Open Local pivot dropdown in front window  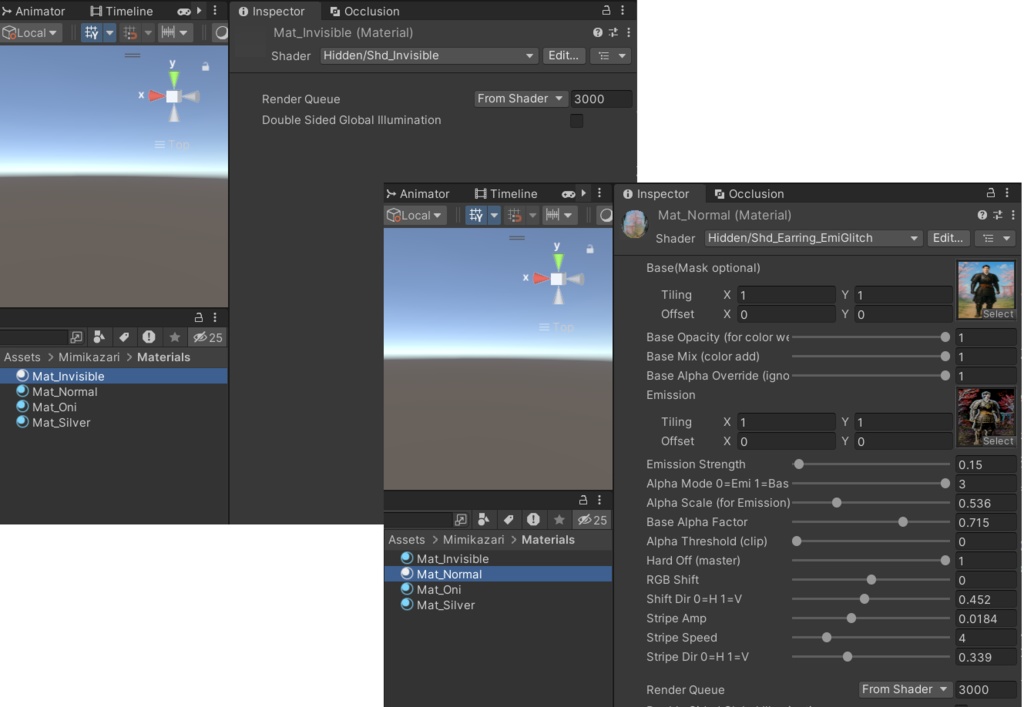[415, 215]
